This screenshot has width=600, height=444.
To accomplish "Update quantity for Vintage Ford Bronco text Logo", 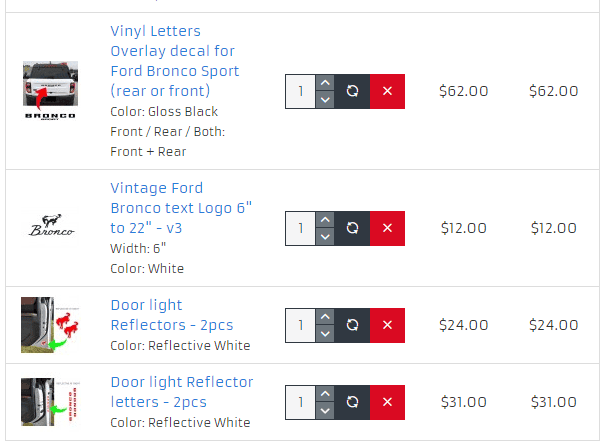I will pos(352,228).
